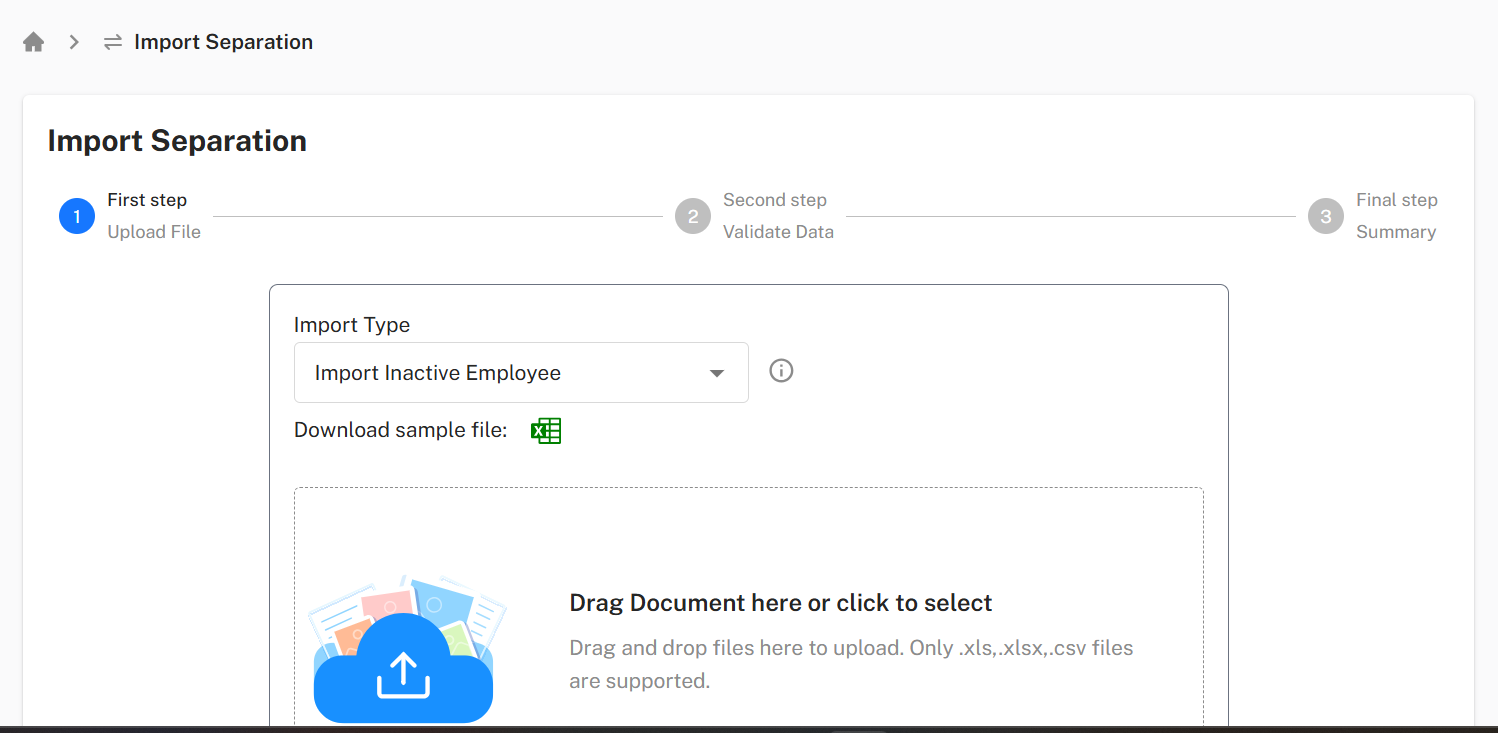Click the Excel sample file icon

(546, 430)
